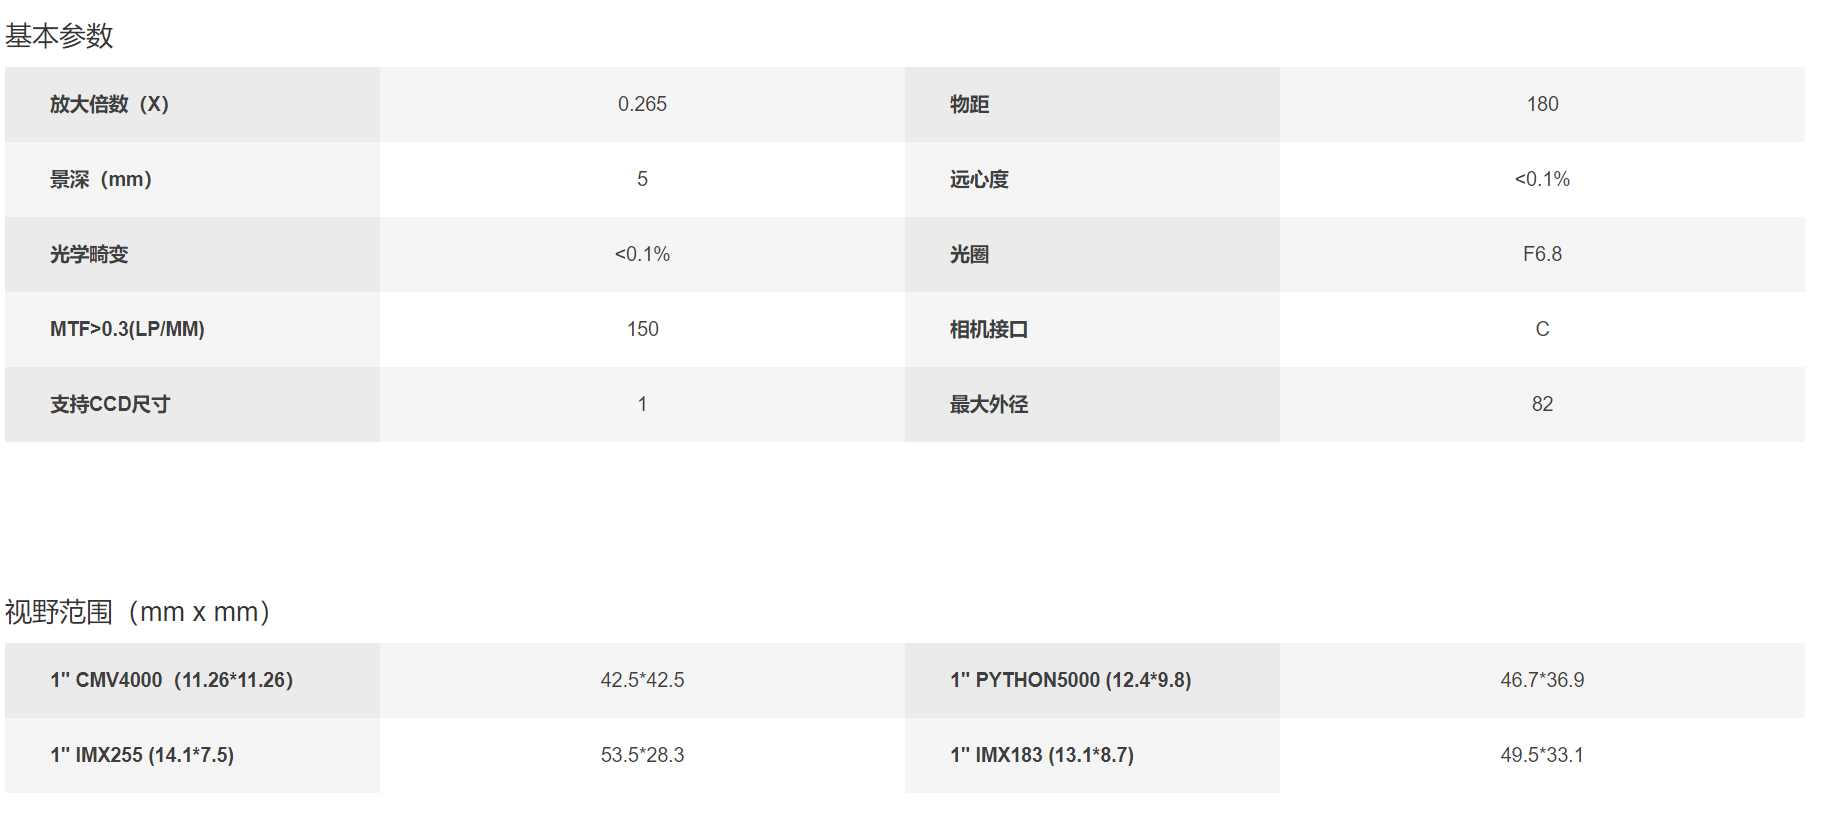Click the 远心度 label cell
This screenshot has width=1821, height=819.
(1092, 179)
